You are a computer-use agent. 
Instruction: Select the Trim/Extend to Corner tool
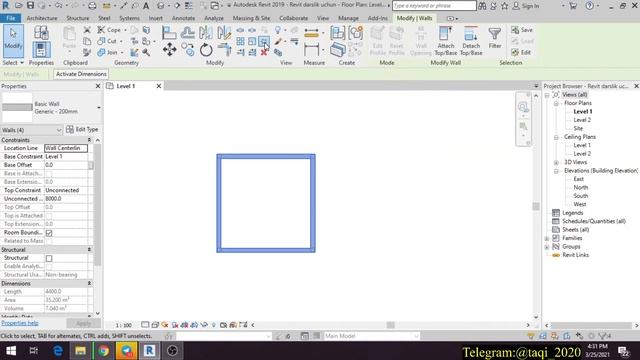(x=224, y=50)
